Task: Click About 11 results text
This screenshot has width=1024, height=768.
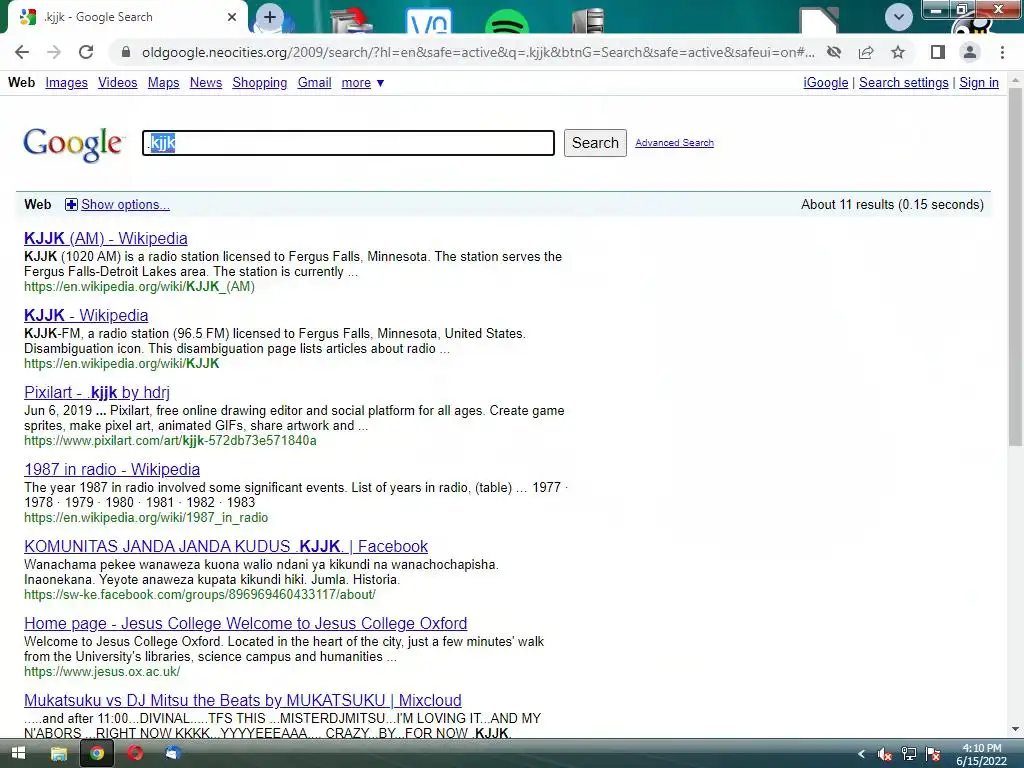Action: tap(892, 205)
